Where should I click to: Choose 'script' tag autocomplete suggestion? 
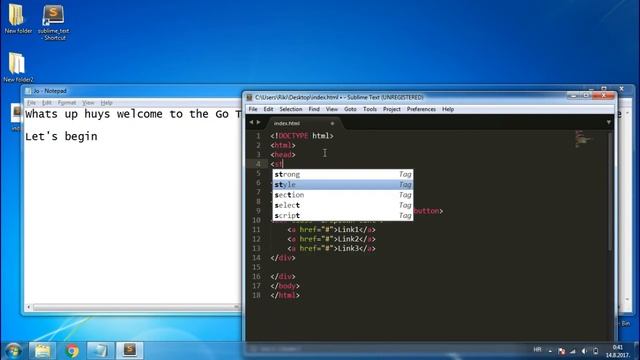click(343, 215)
